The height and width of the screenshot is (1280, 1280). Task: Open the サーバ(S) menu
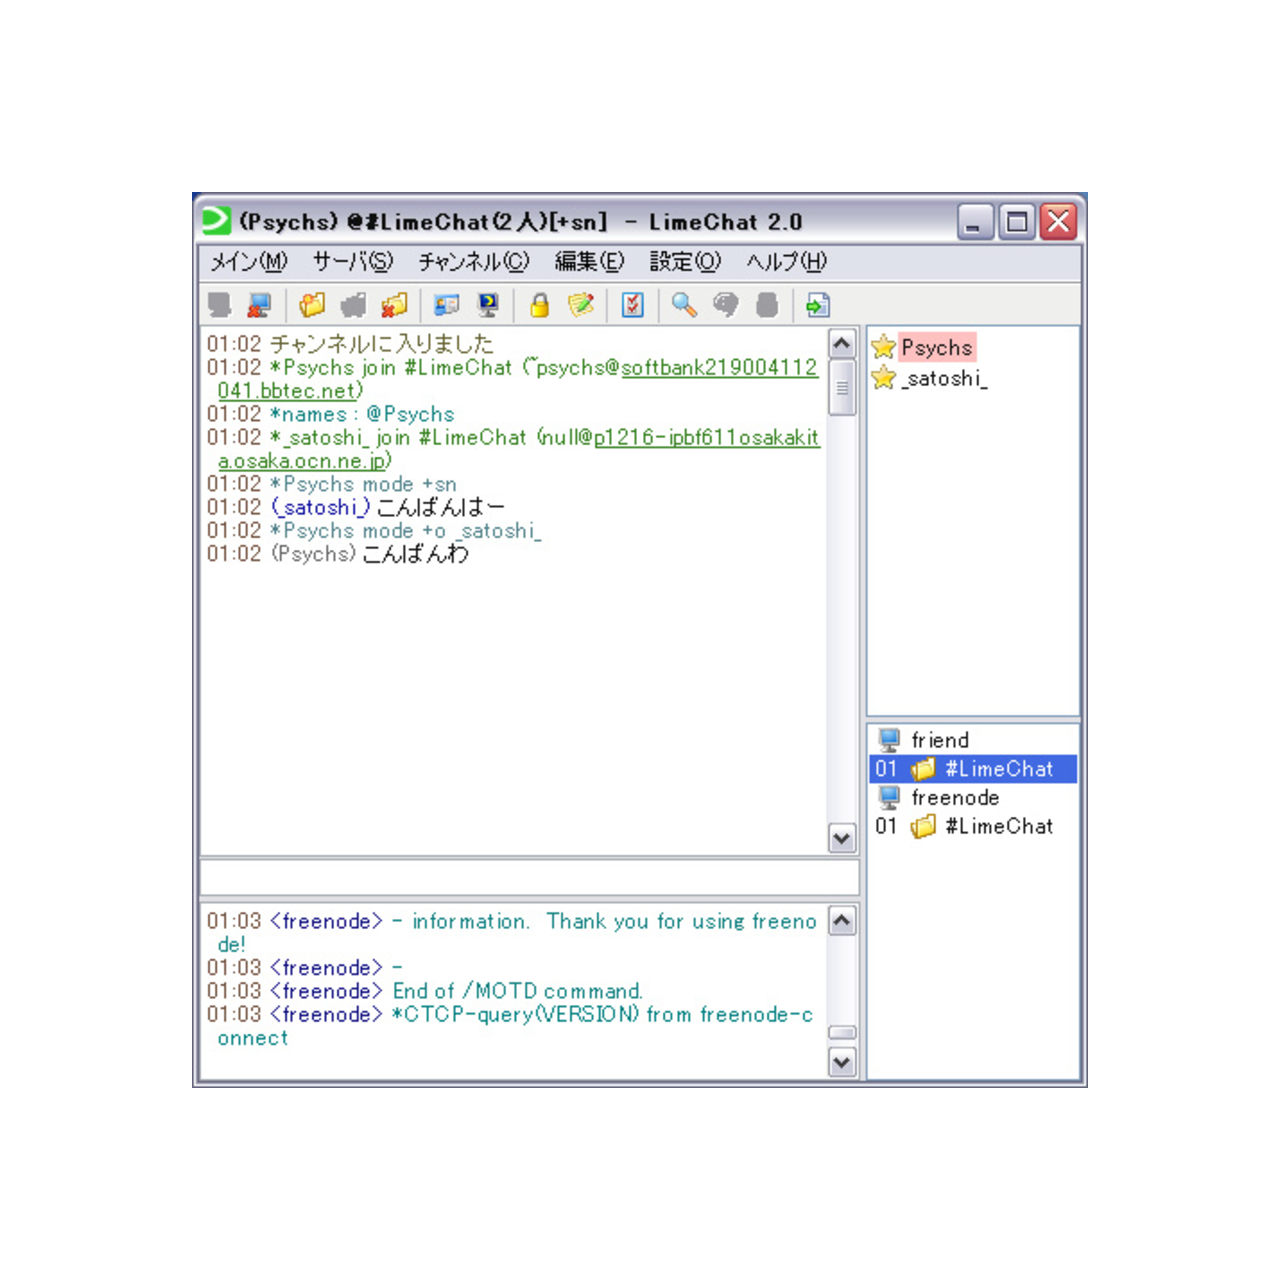(x=353, y=262)
